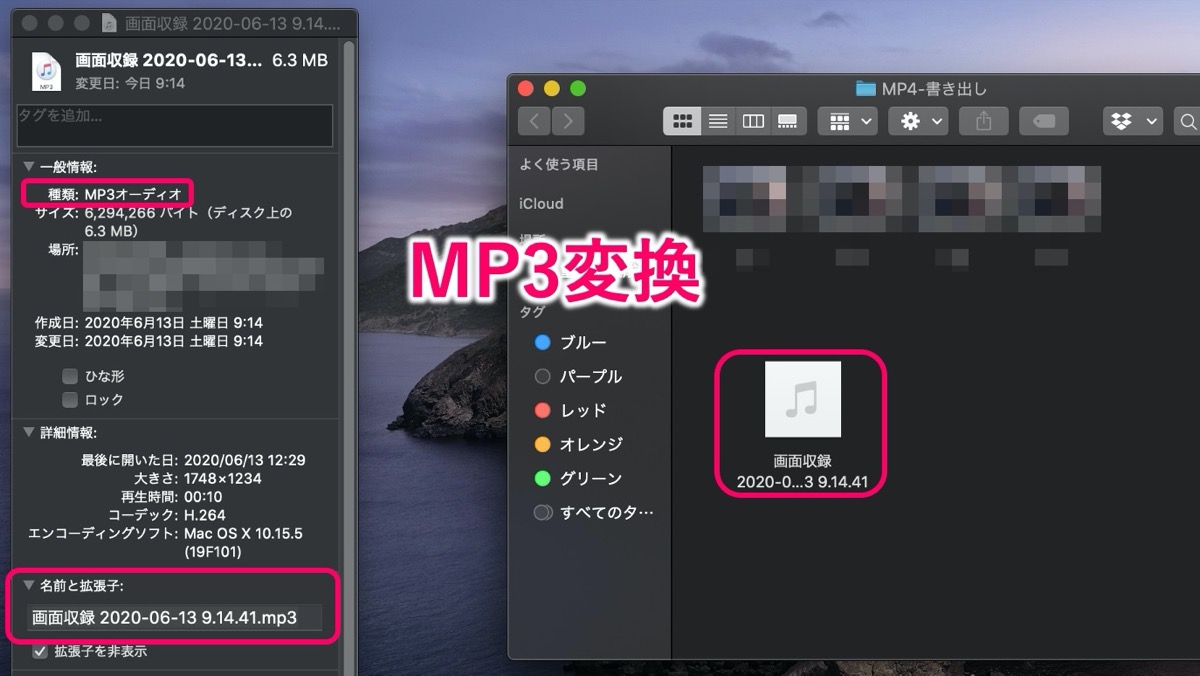The height and width of the screenshot is (676, 1200).
Task: Click the Finder back navigation arrow
Action: [535, 122]
